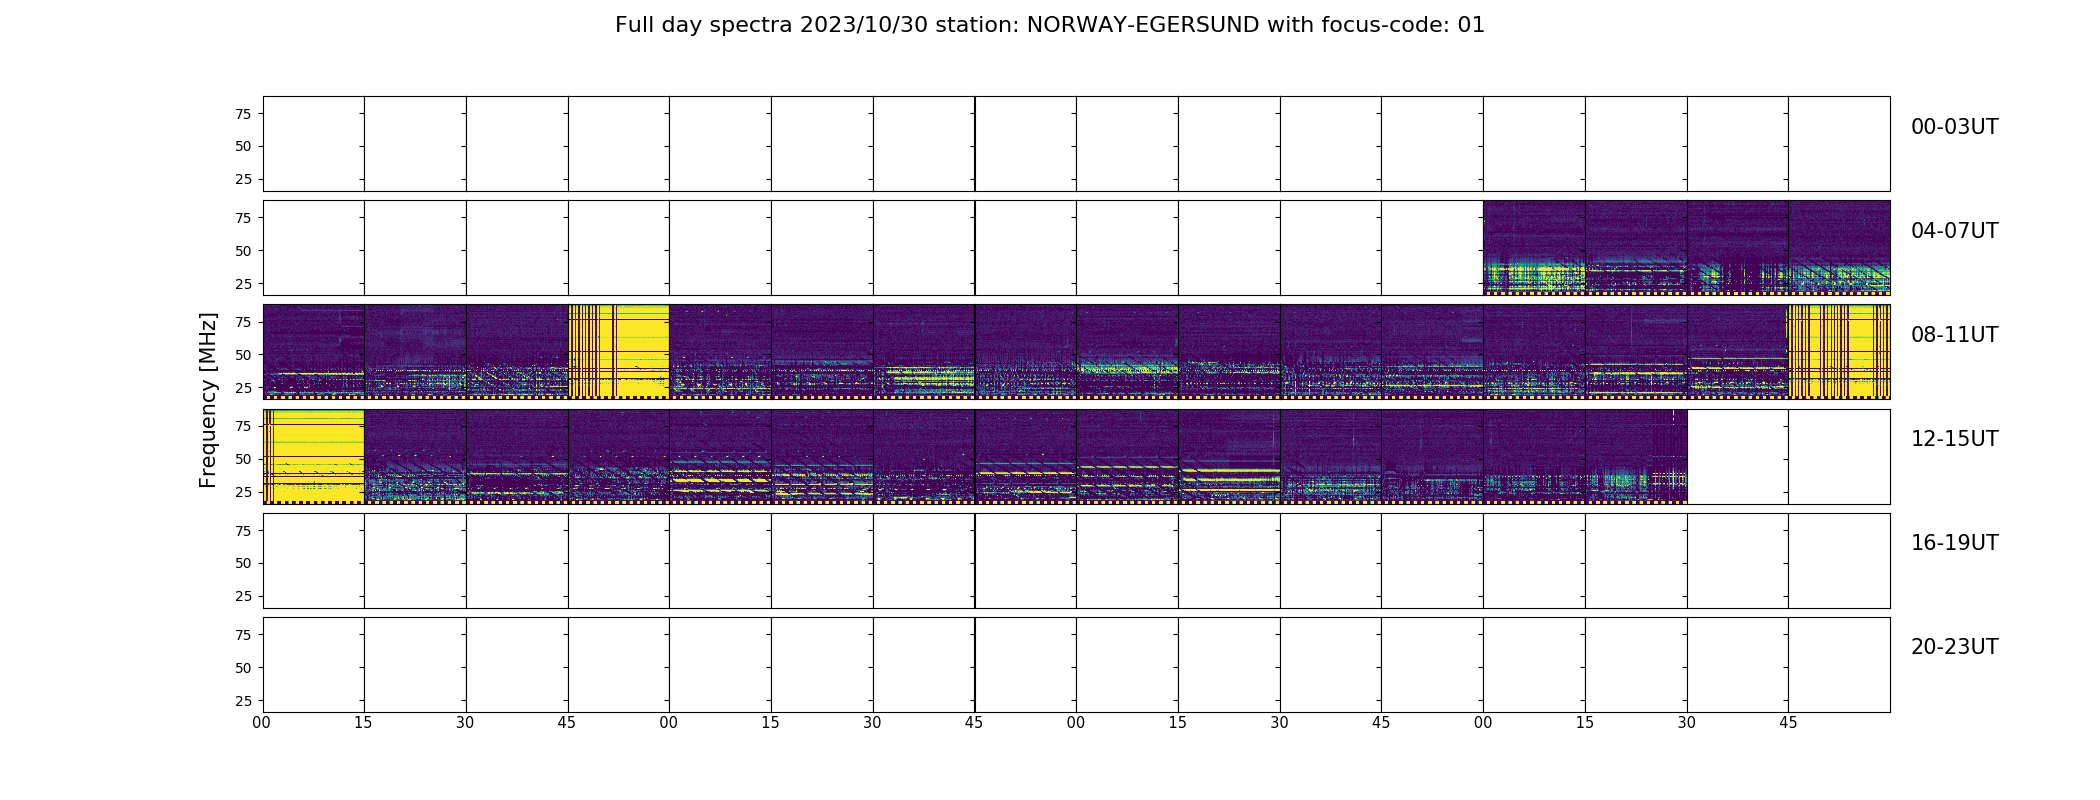Select the 20-23UT row label
Screen dimensions: 2100x800
[1954, 647]
